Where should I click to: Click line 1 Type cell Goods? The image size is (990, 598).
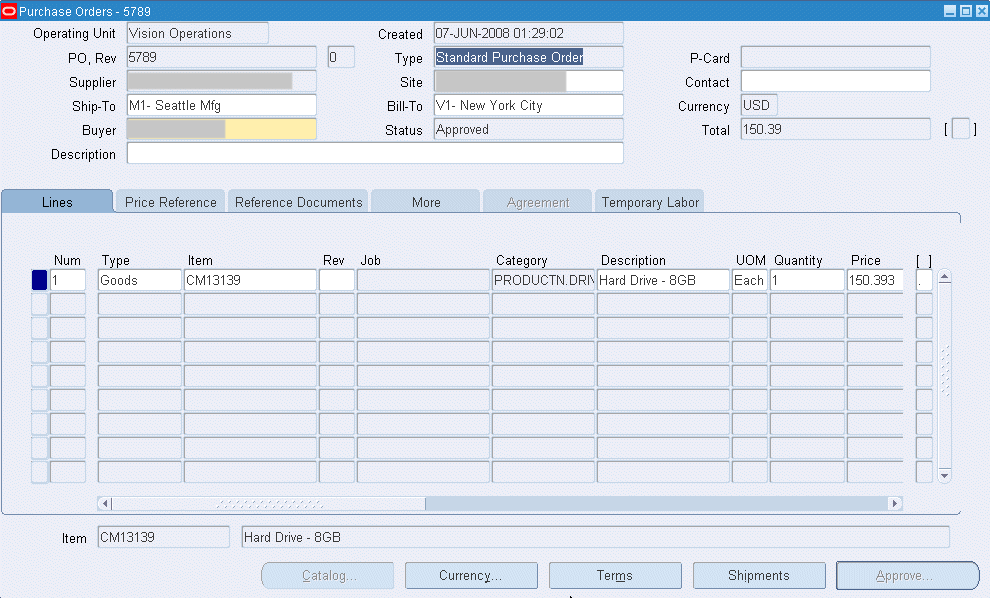pyautogui.click(x=140, y=280)
